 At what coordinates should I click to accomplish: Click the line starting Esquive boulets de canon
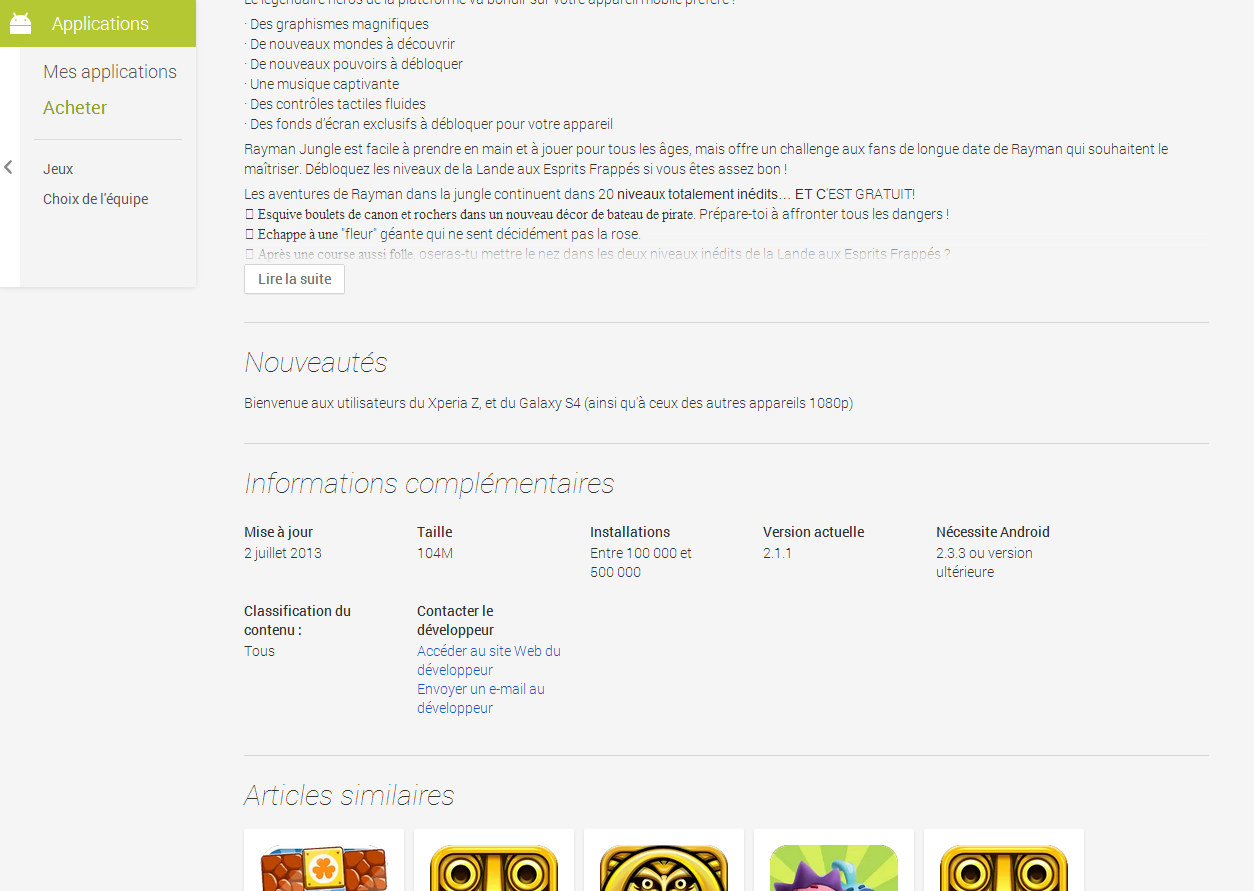(x=596, y=214)
